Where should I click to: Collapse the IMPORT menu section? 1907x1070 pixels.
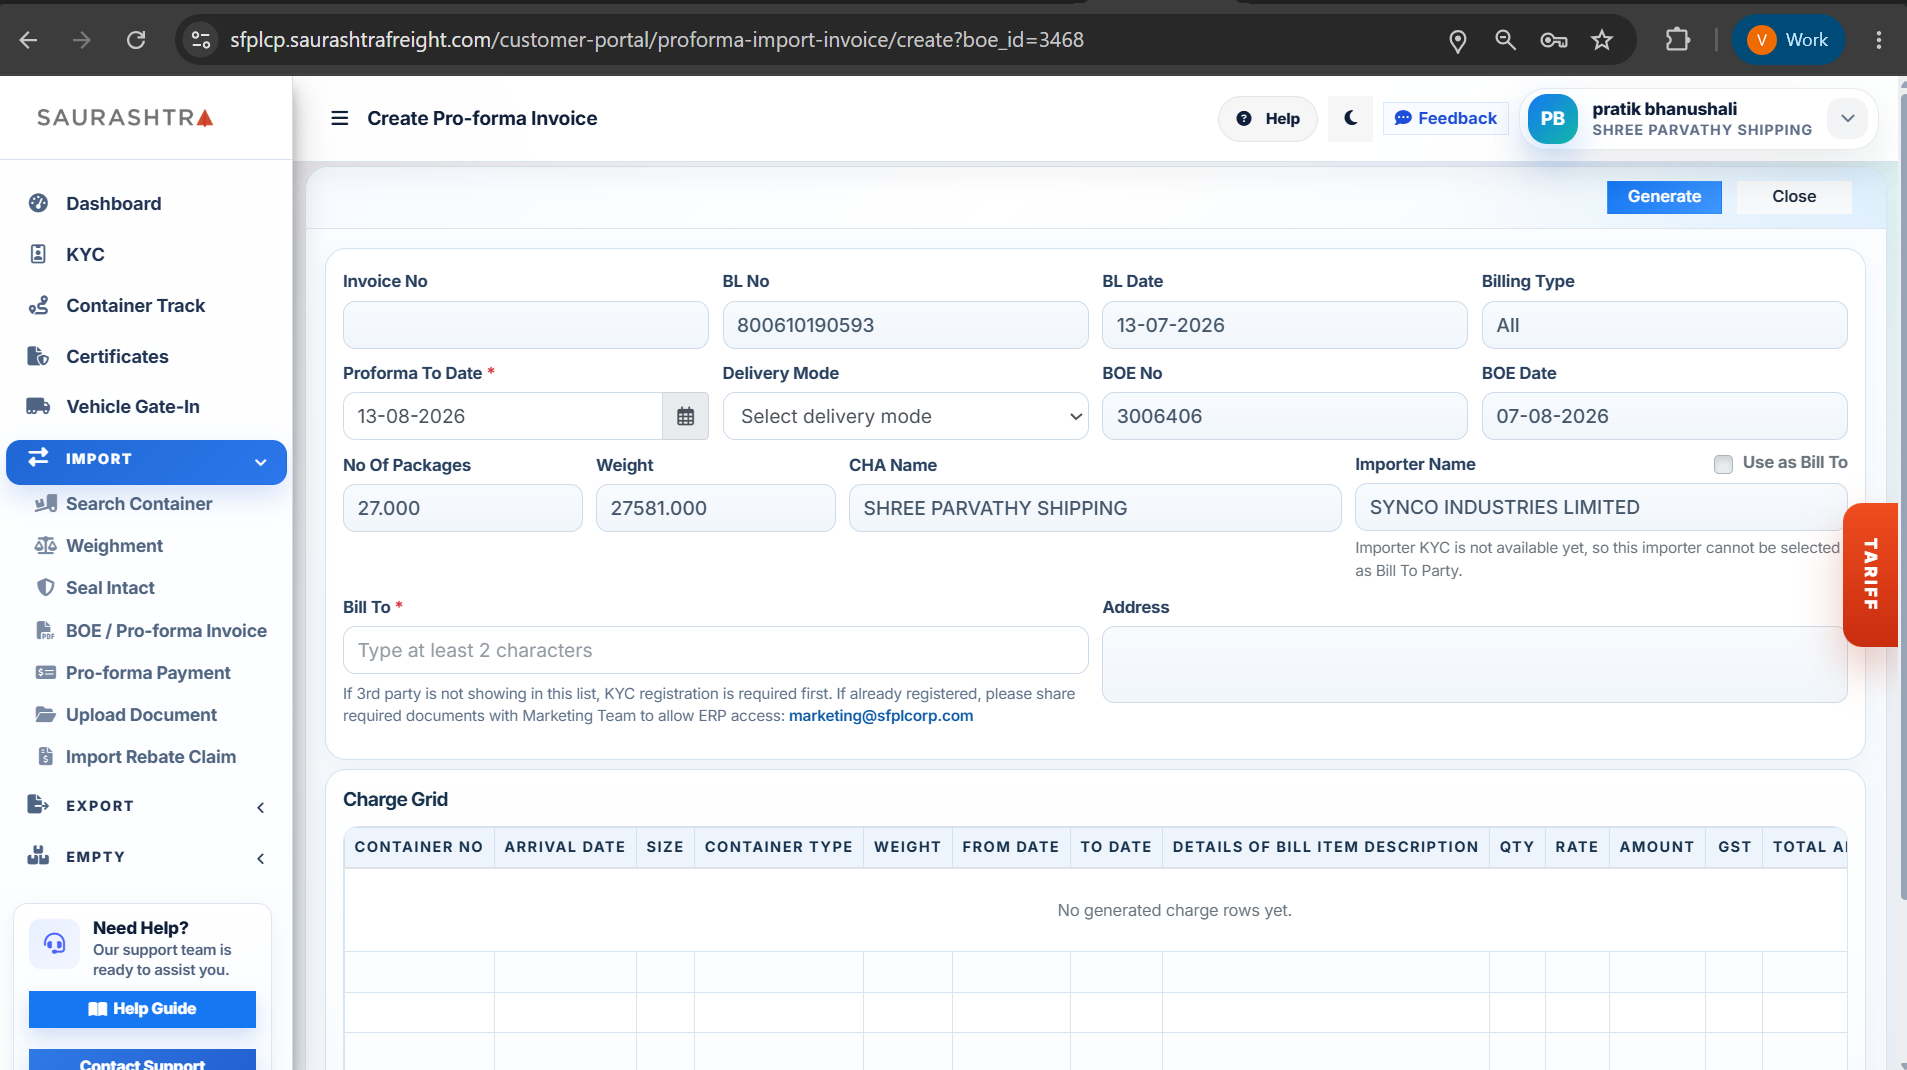[146, 462]
